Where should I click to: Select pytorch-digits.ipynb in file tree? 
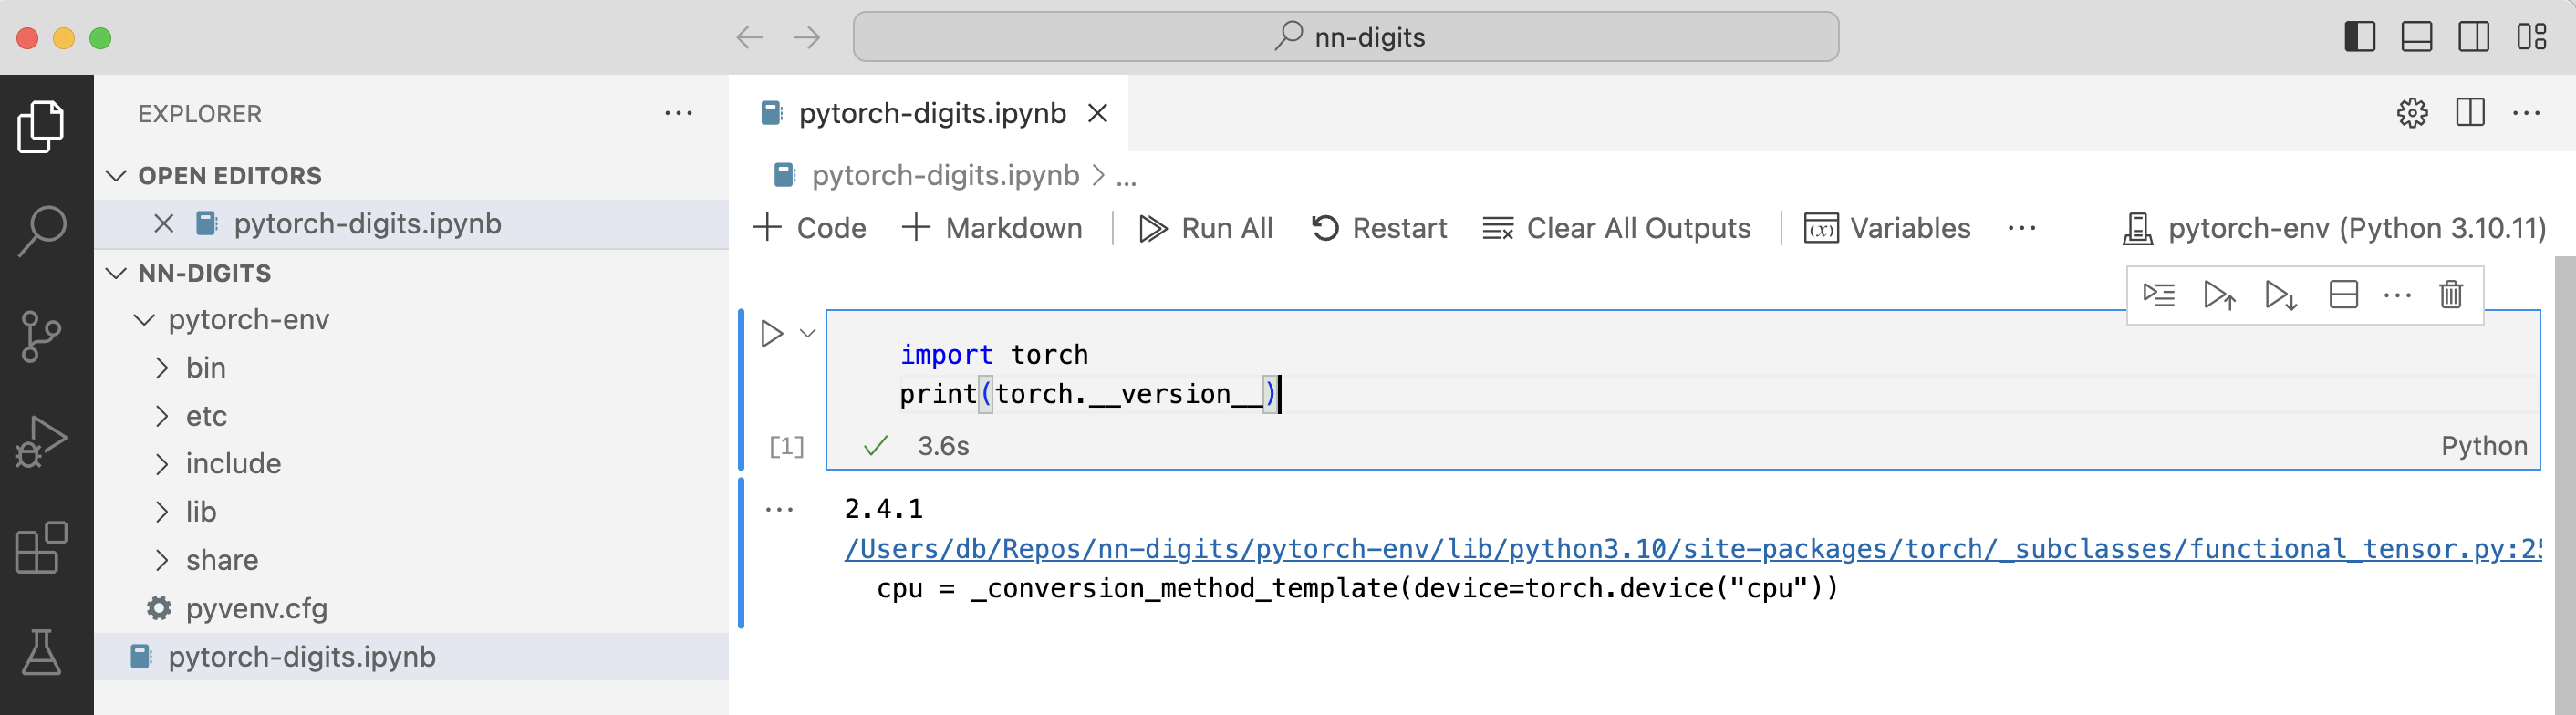pyautogui.click(x=411, y=656)
